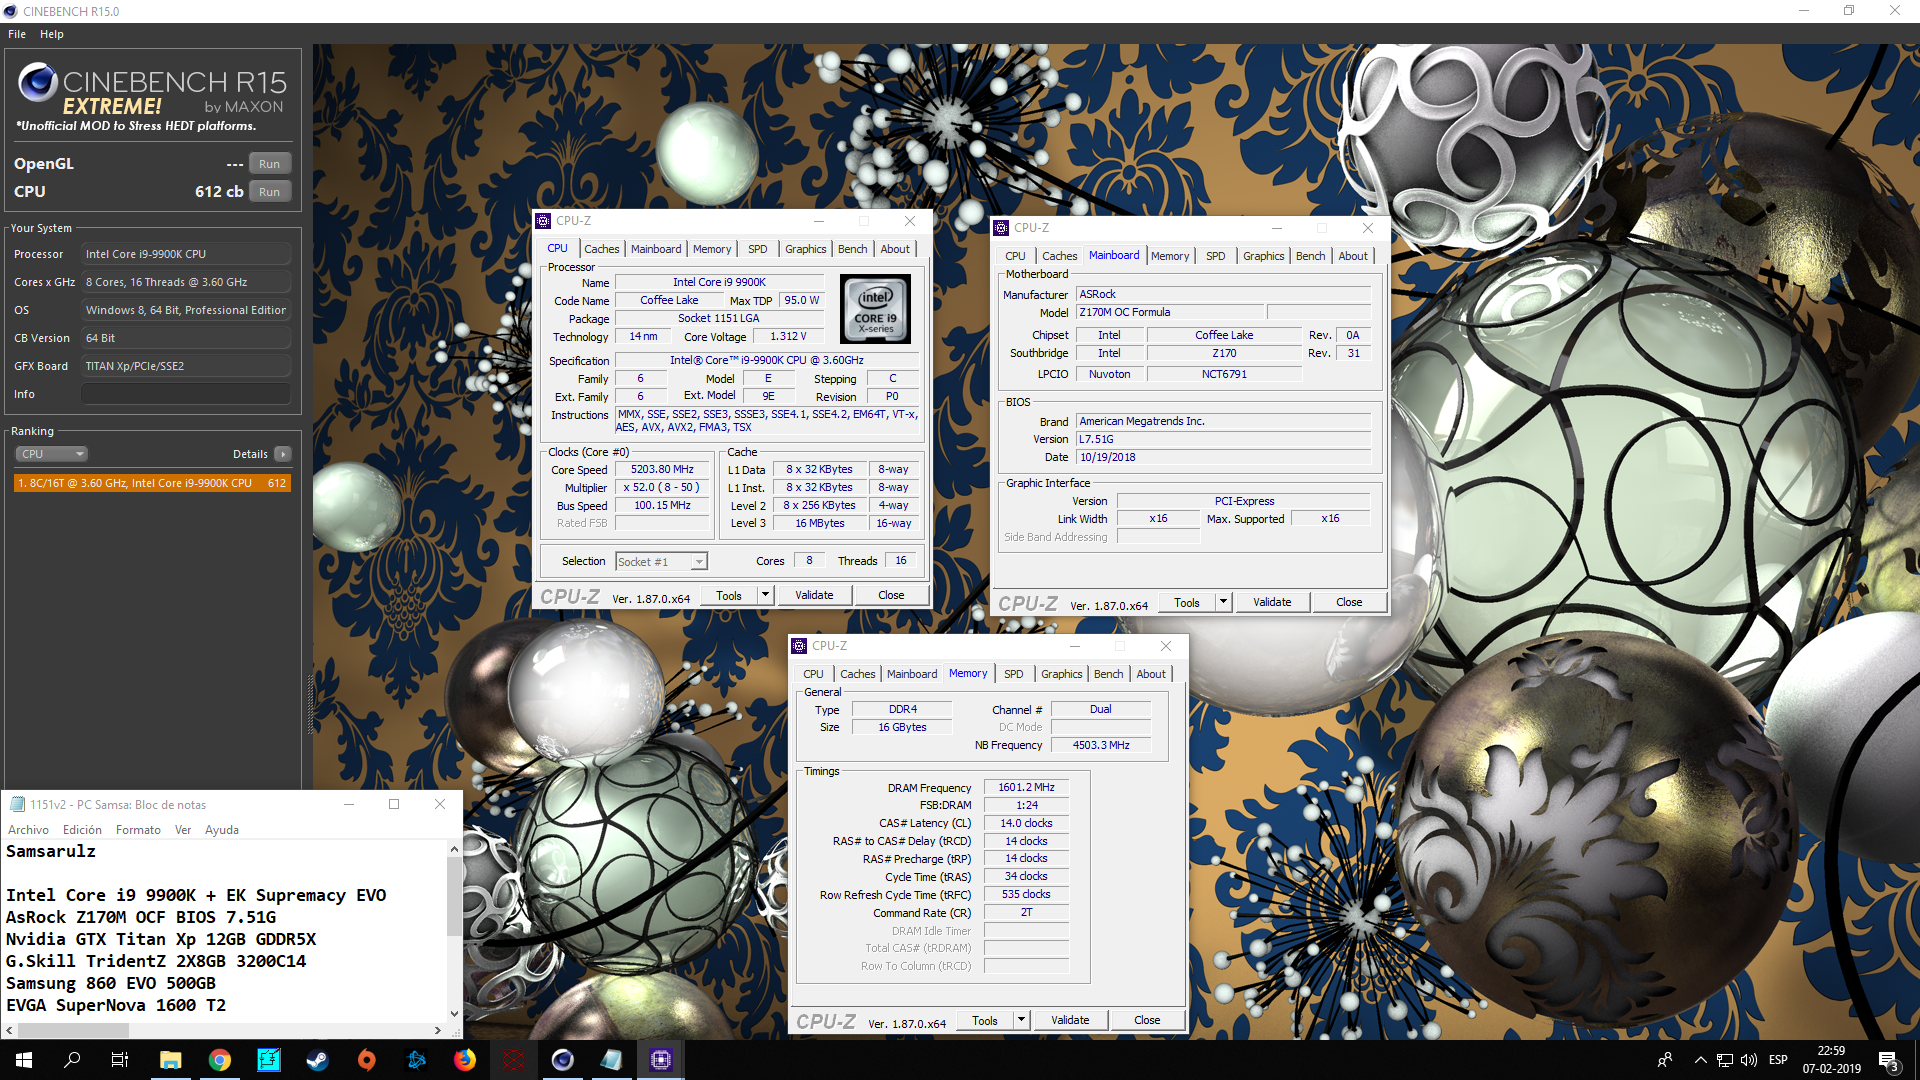Show hidden system tray icons
Image resolution: width=1920 pixels, height=1080 pixels.
pos(1700,1060)
